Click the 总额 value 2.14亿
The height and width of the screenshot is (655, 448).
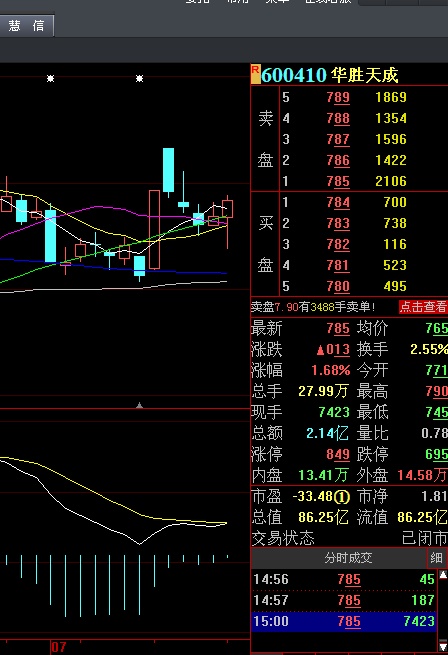coord(327,433)
